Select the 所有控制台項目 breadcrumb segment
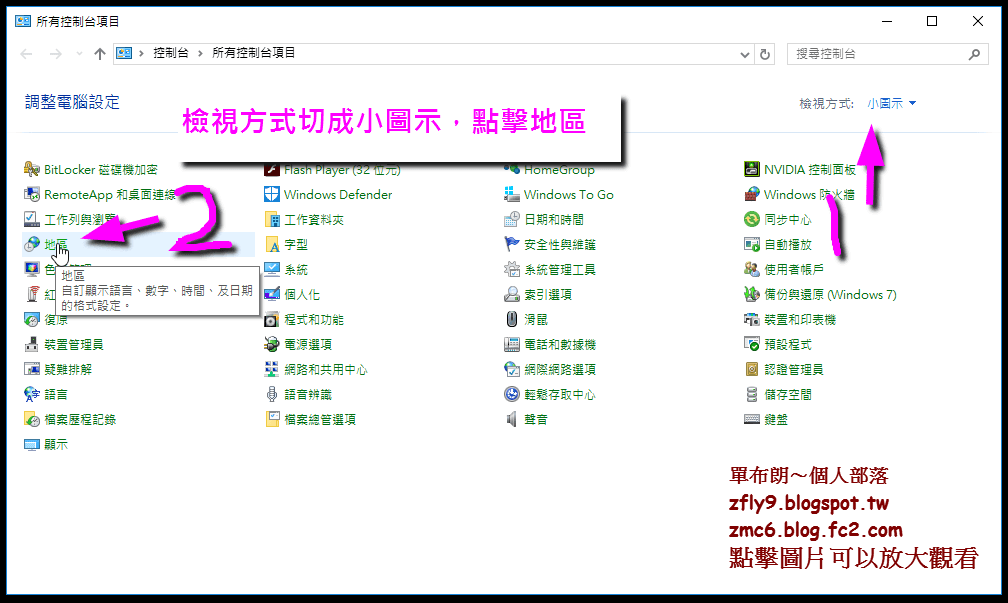 coord(254,53)
